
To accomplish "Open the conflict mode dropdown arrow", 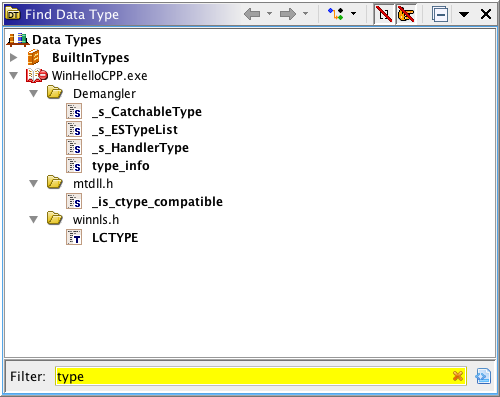I will [353, 14].
